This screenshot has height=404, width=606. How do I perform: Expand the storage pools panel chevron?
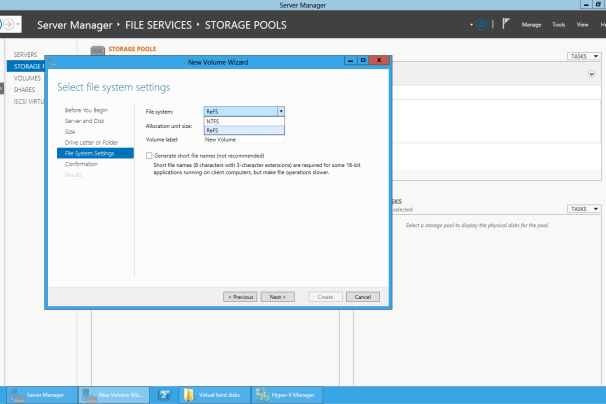point(591,74)
